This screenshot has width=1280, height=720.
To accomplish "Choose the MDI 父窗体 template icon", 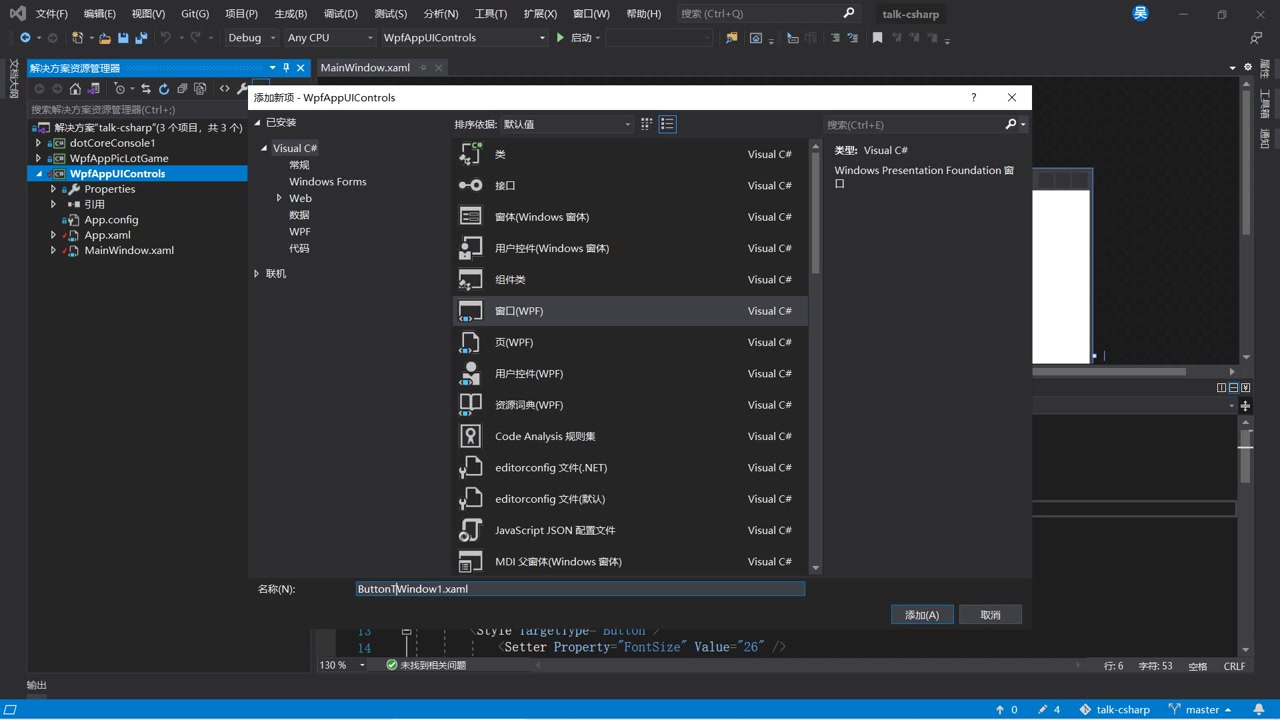I will pyautogui.click(x=470, y=562).
